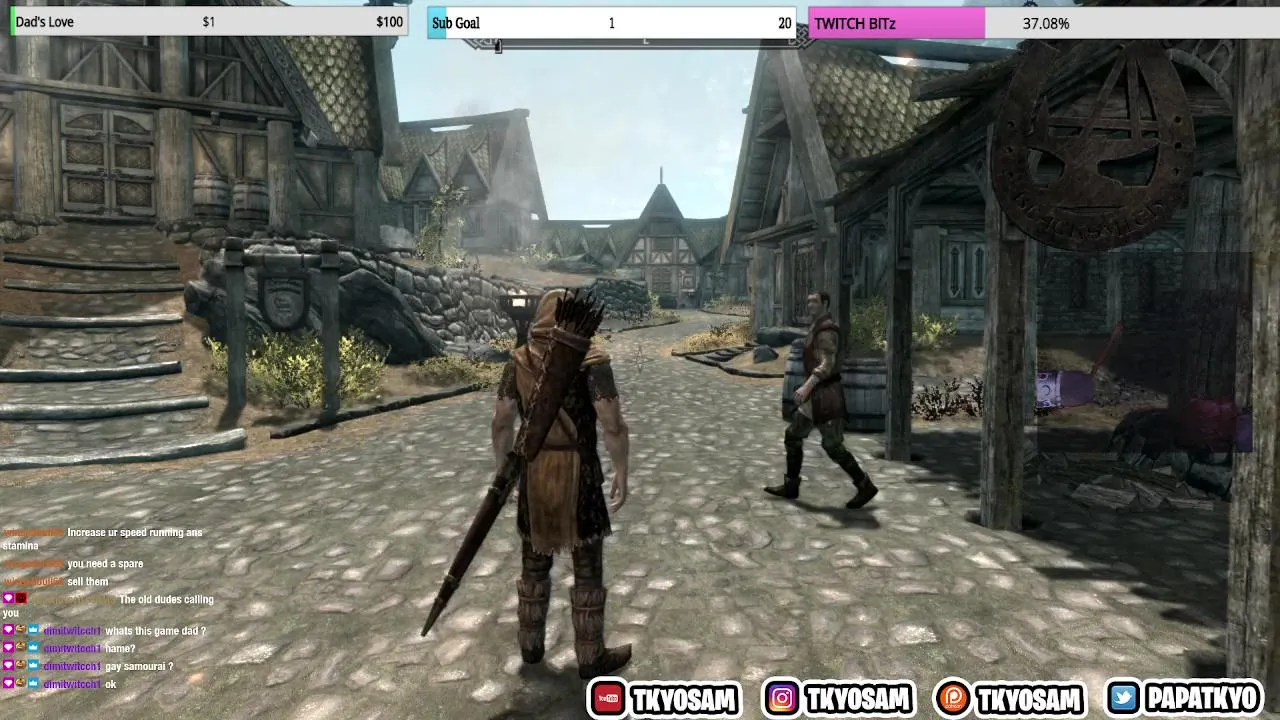
Task: Click chat message "sell them"
Action: 88,582
